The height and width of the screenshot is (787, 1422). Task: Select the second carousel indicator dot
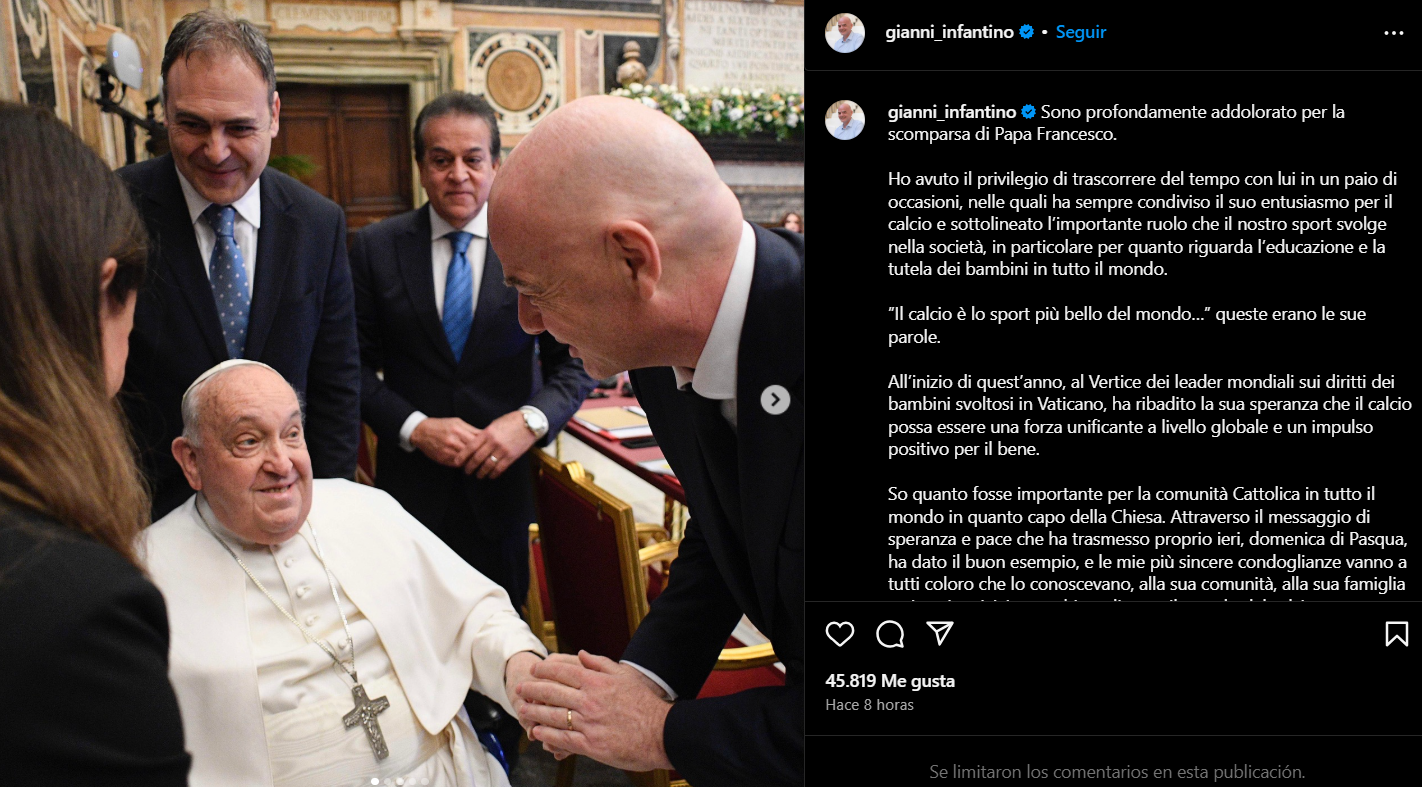[387, 781]
